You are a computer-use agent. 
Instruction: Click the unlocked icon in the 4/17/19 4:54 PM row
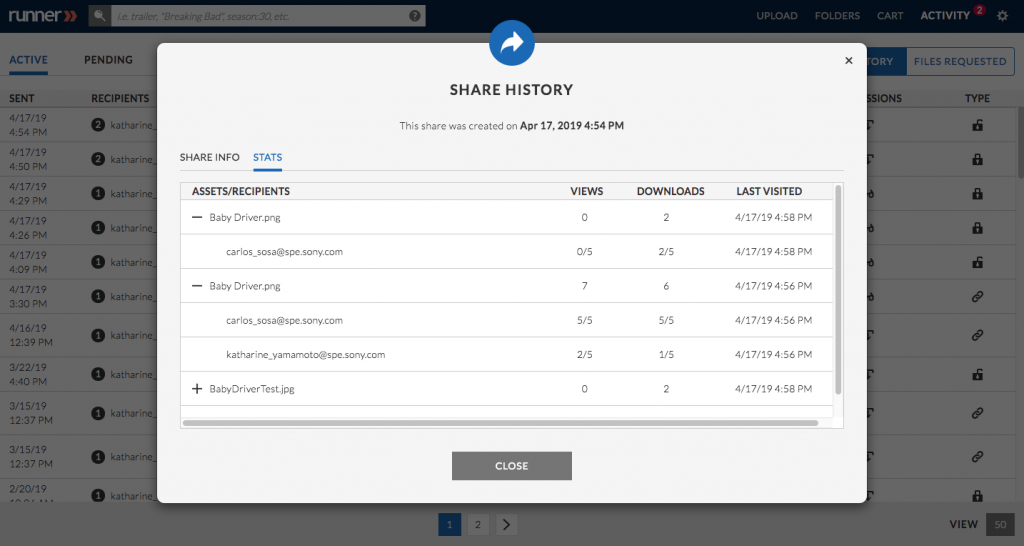pos(977,125)
